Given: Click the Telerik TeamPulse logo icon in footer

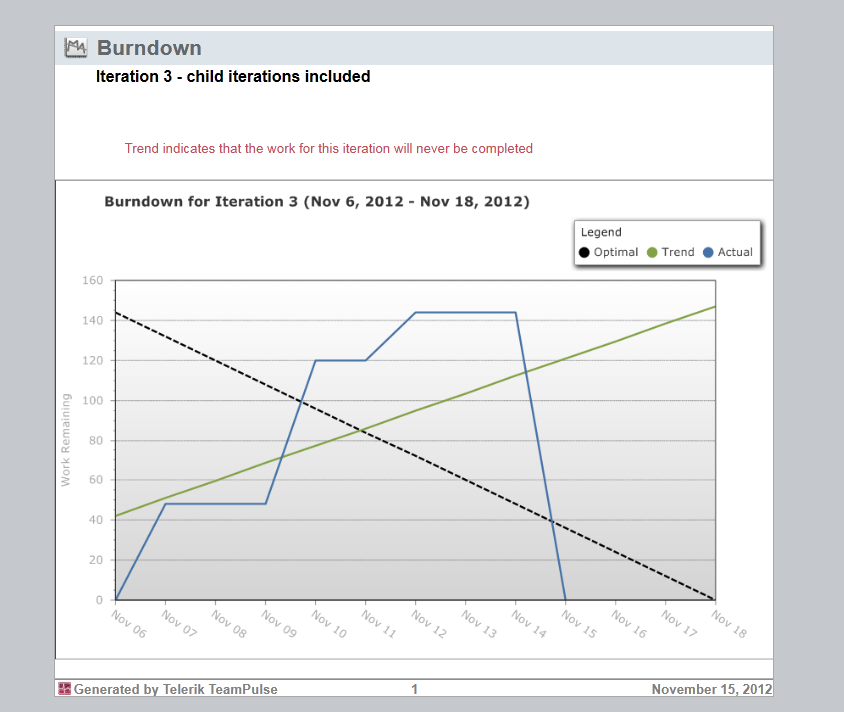Looking at the screenshot, I should tap(65, 689).
